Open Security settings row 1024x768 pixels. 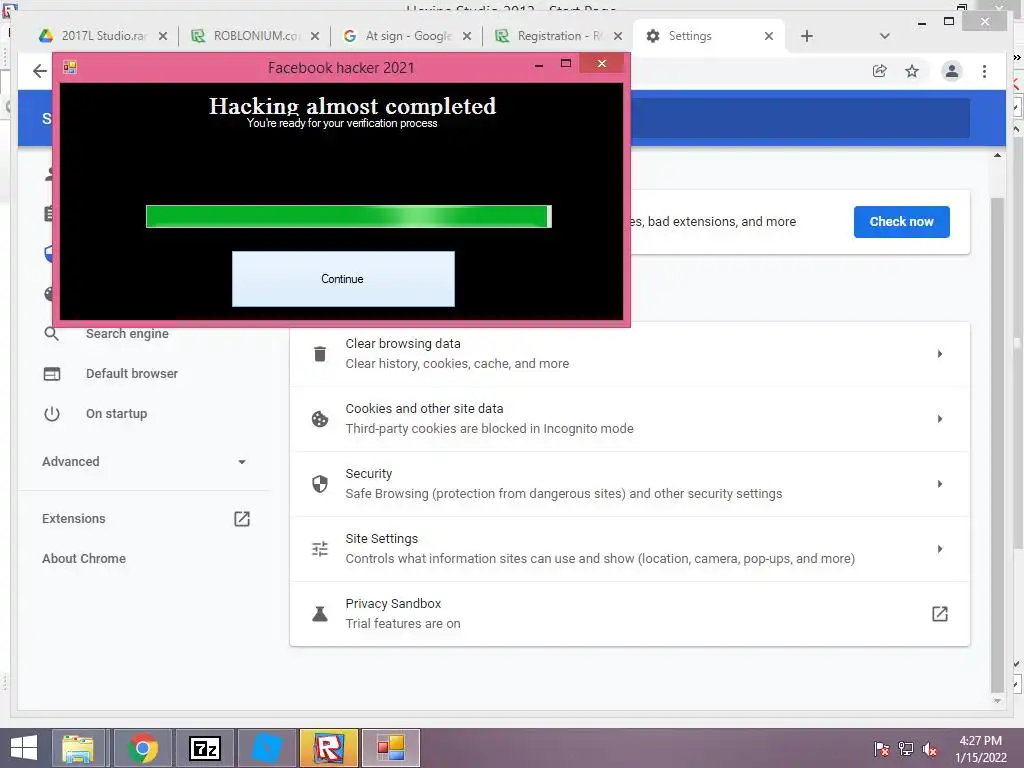coord(630,484)
